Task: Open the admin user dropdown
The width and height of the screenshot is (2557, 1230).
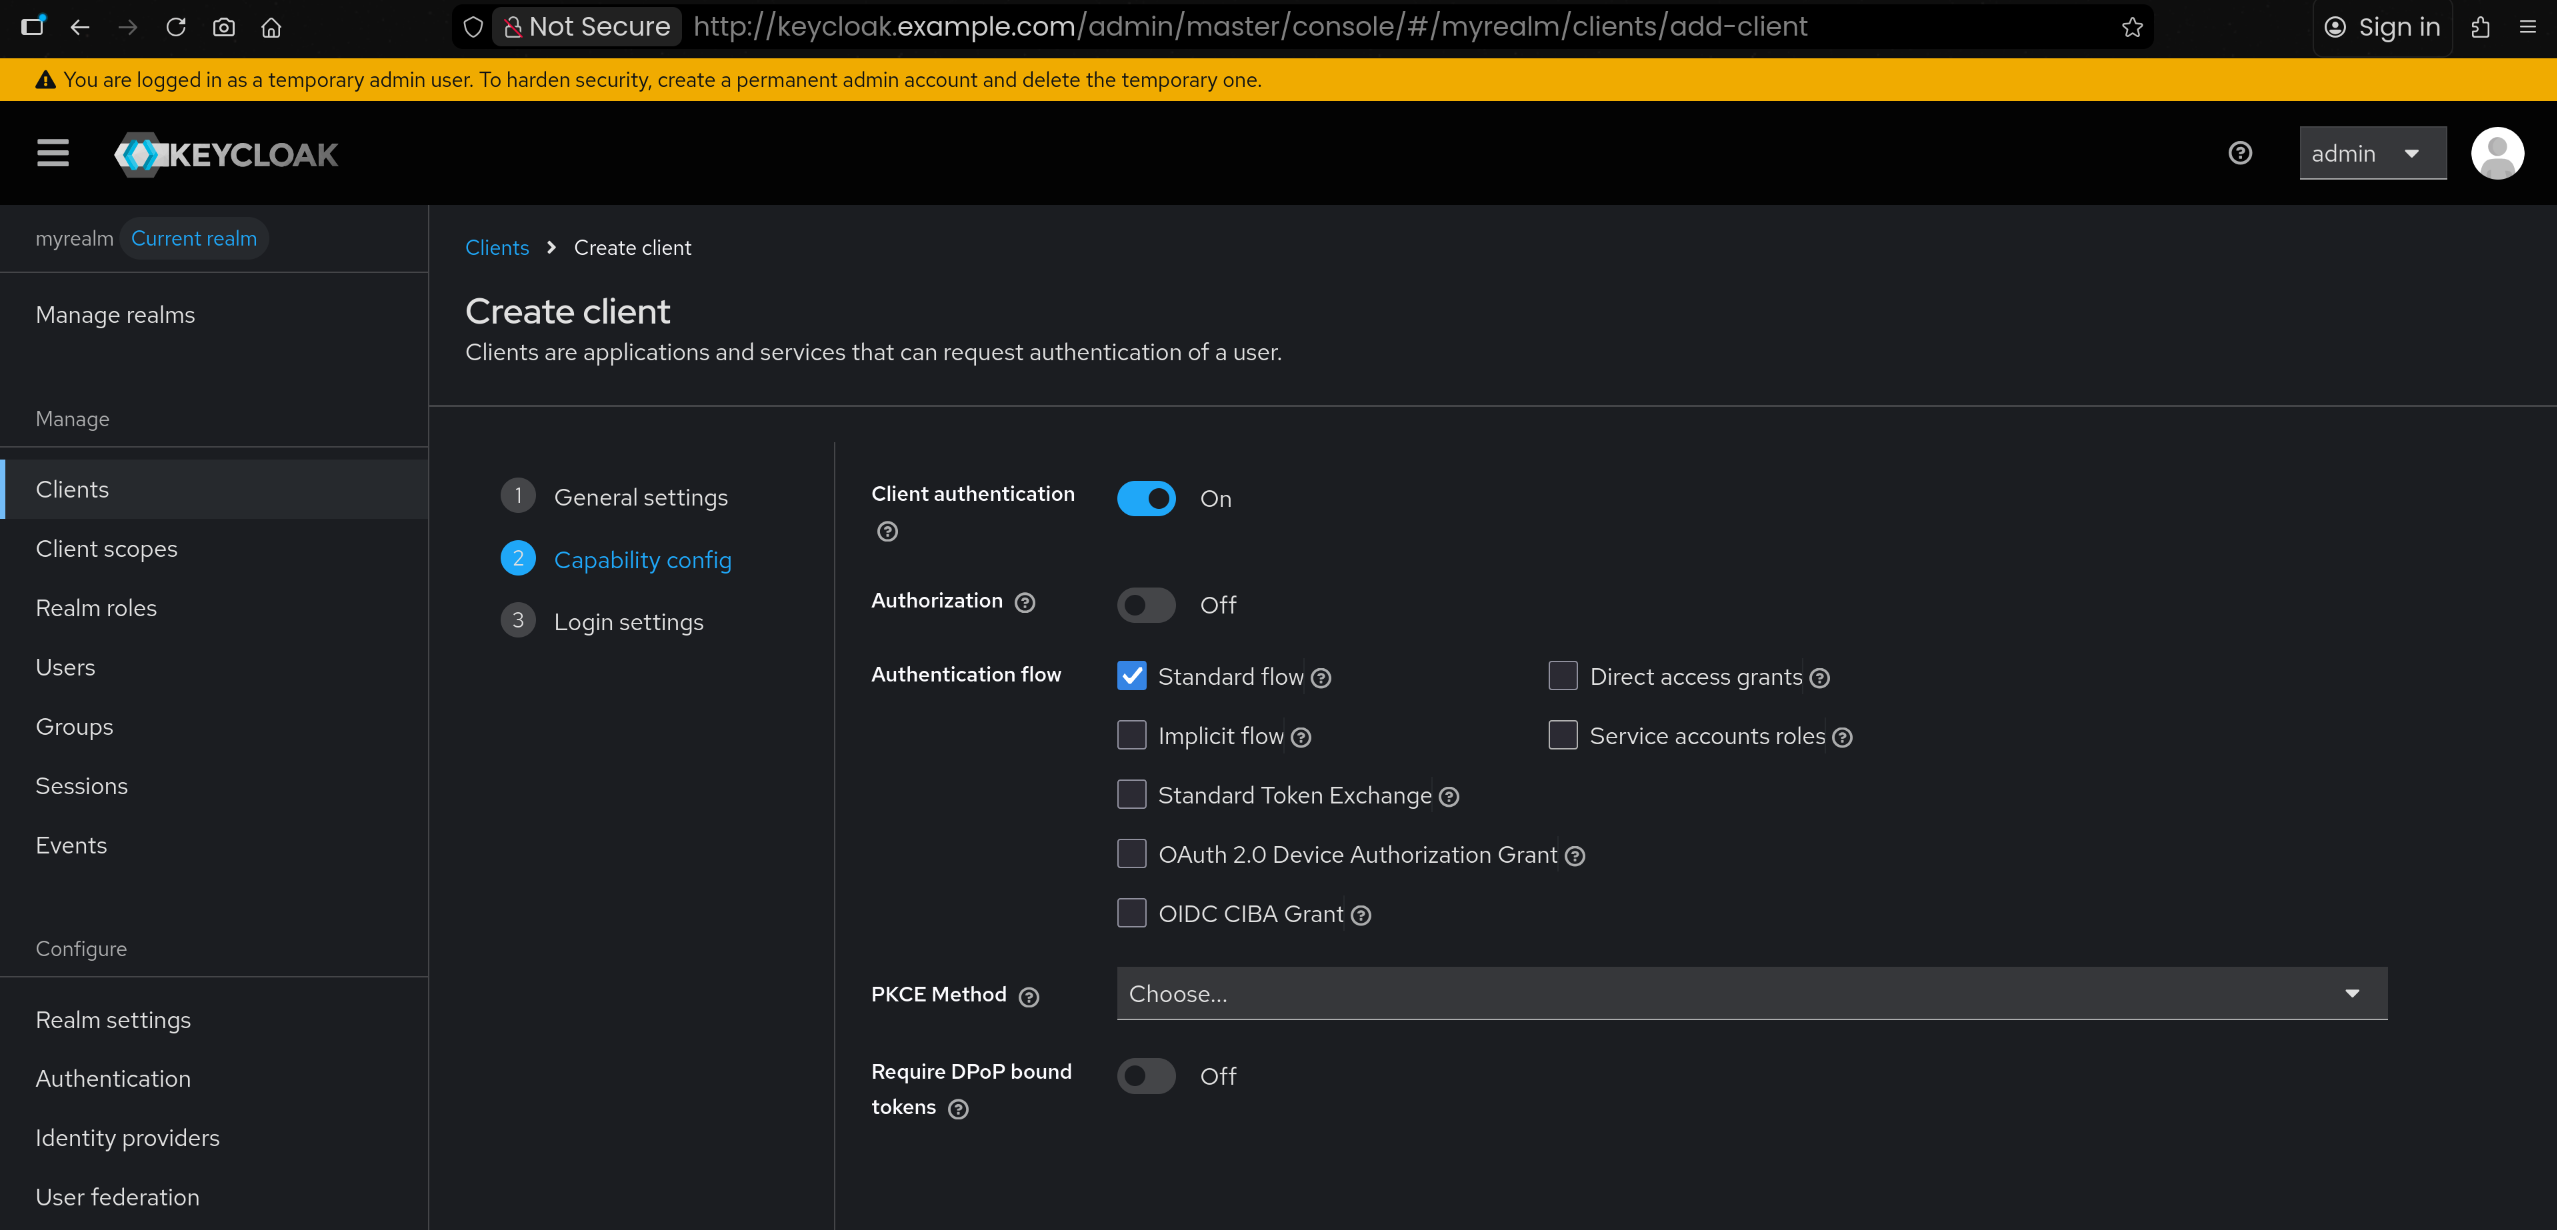Action: (2372, 153)
